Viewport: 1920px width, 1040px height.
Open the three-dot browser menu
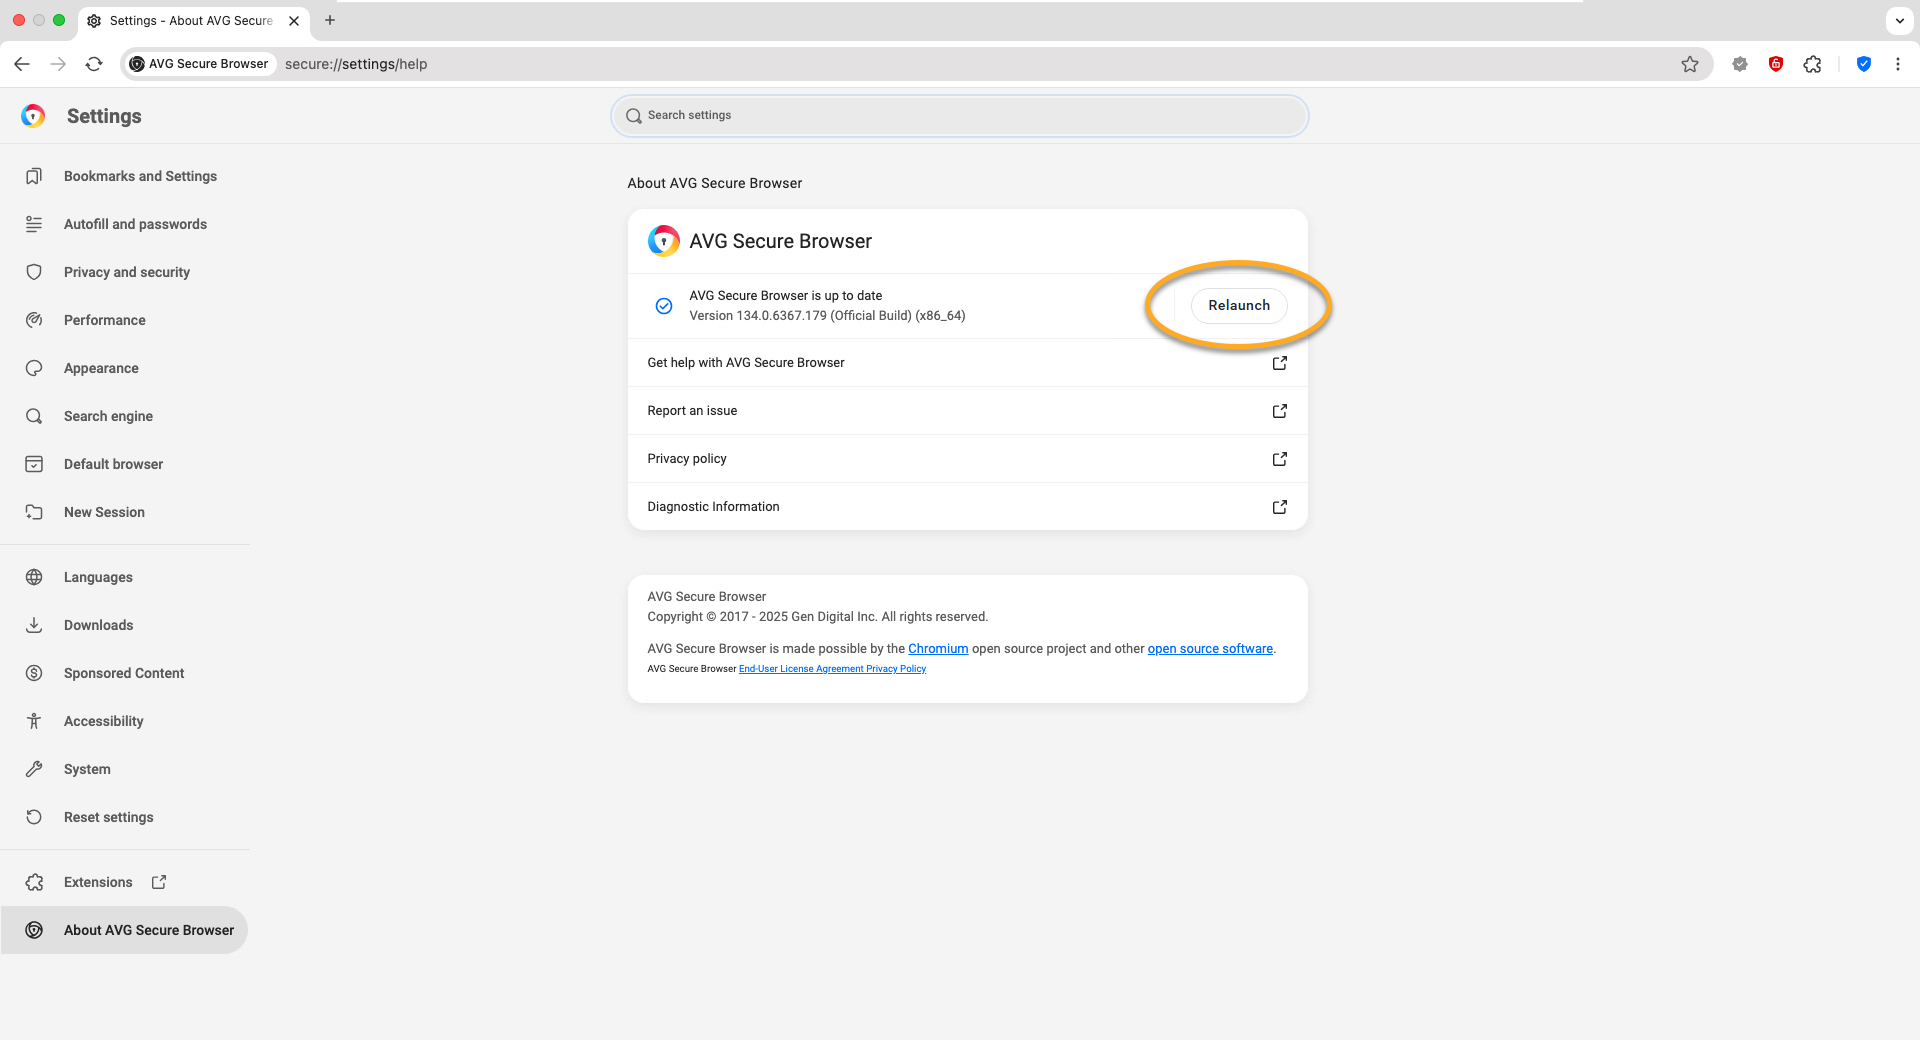1898,64
